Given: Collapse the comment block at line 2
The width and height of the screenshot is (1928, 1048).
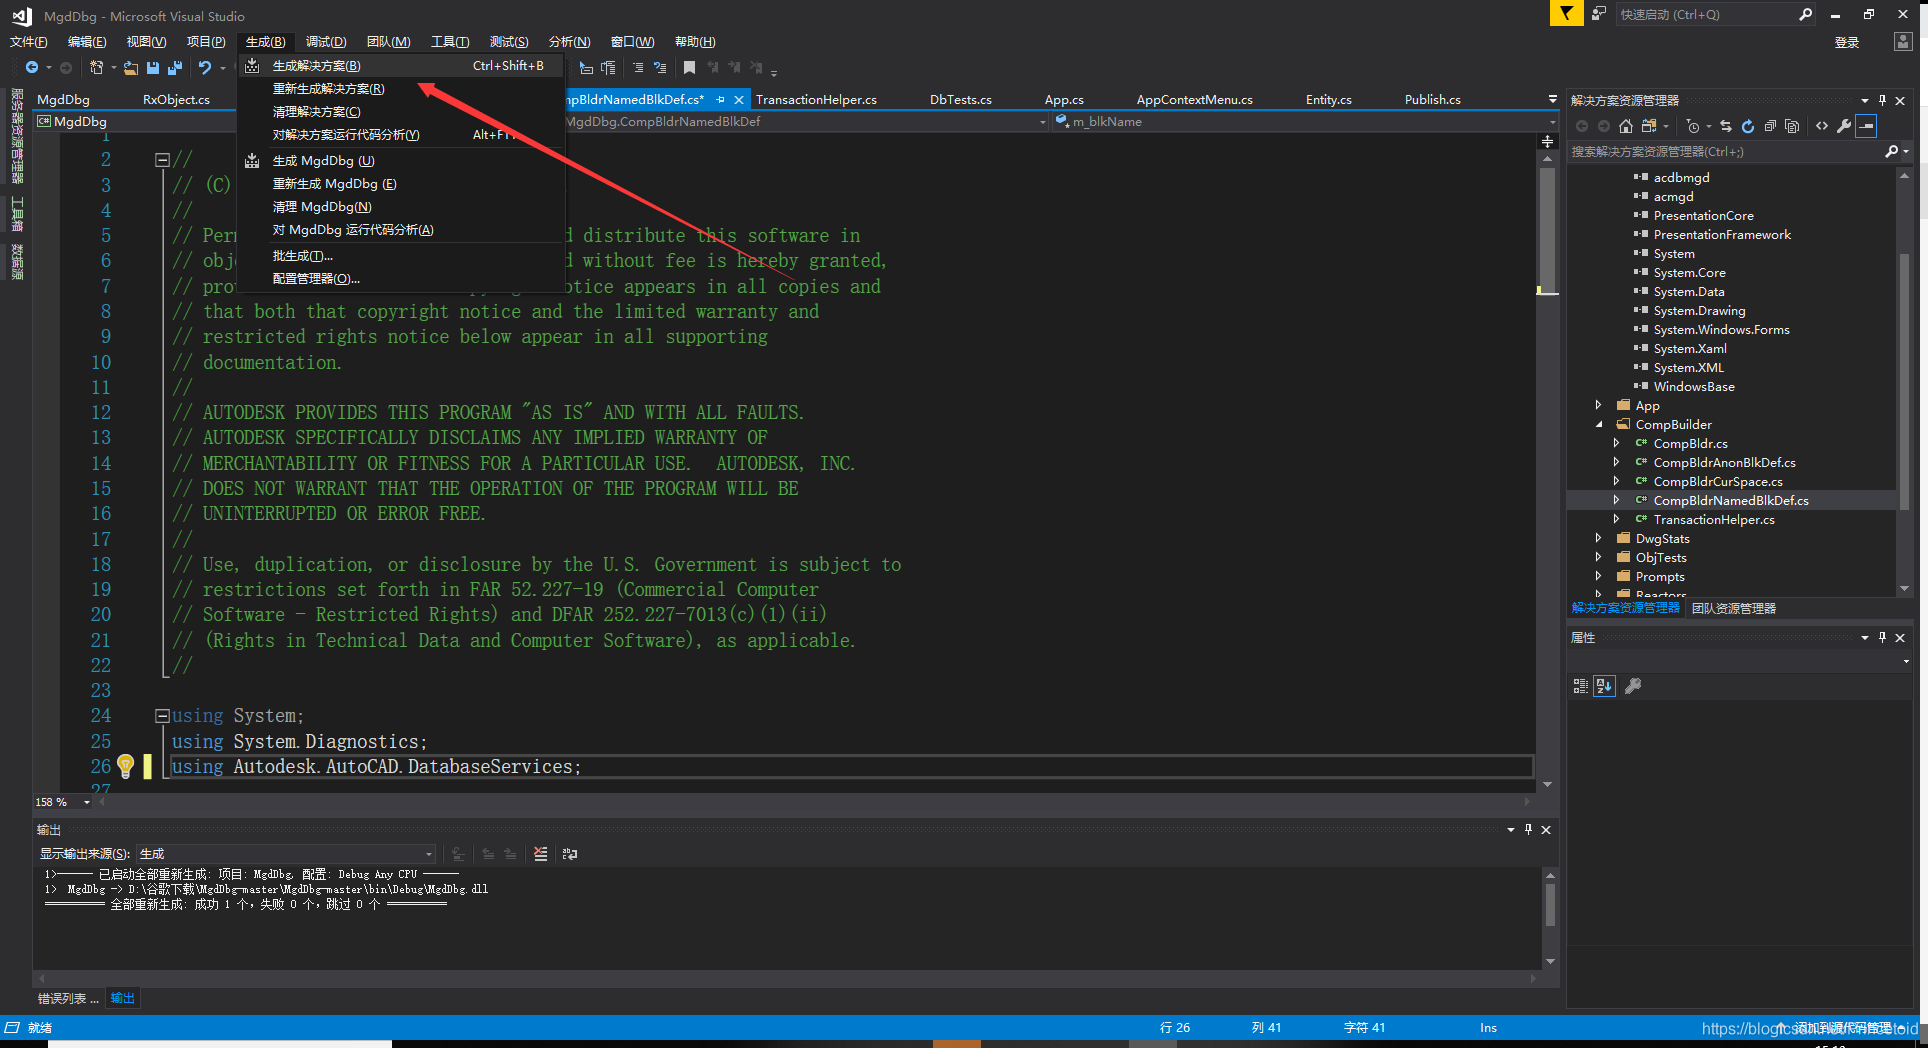Looking at the screenshot, I should 162,160.
